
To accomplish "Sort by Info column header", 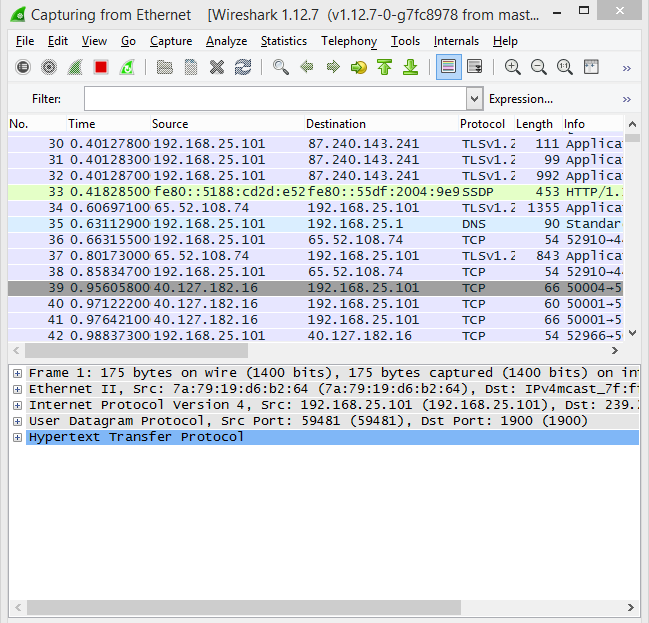I will [x=593, y=124].
